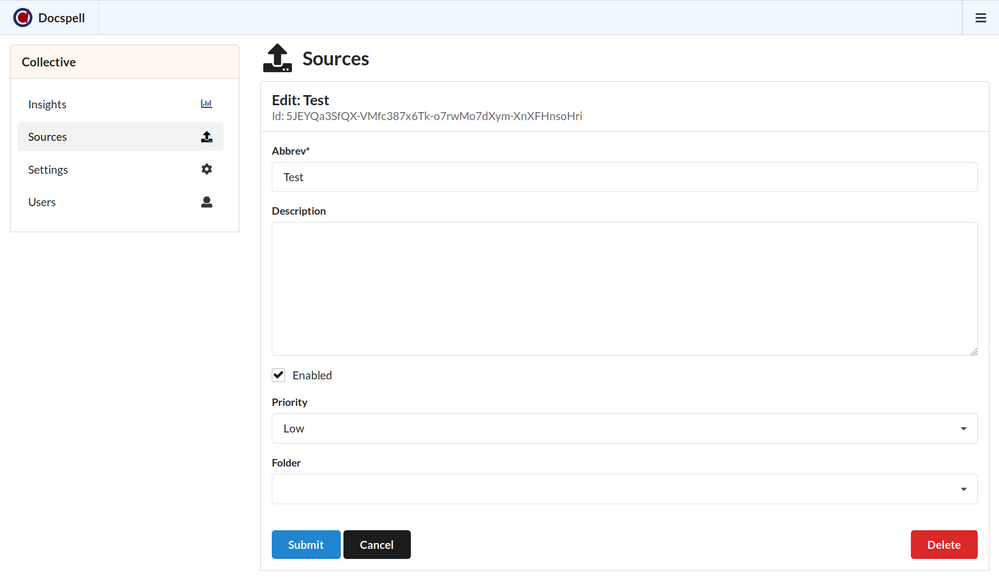
Task: Uncheck the Enabled checkbox
Action: coord(279,375)
